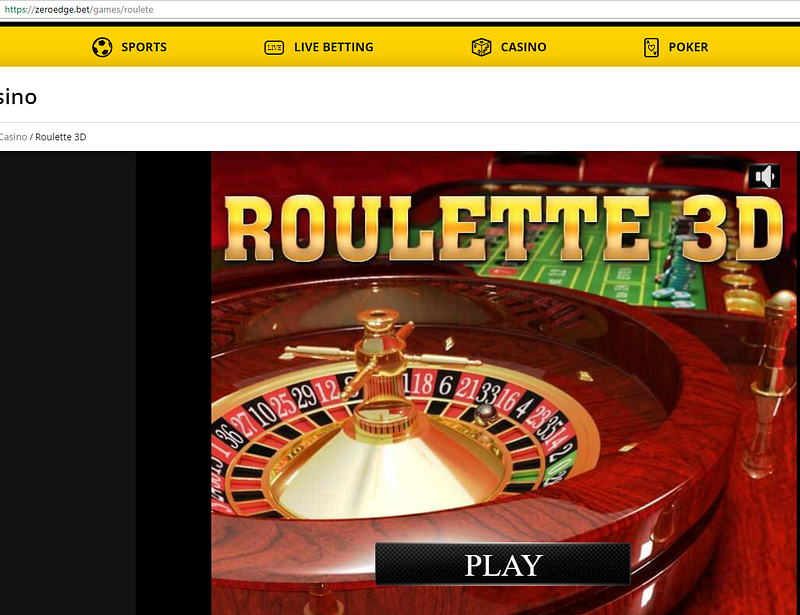Viewport: 800px width, 615px height.
Task: Click the ROULETTE 3D golden title
Action: (504, 229)
